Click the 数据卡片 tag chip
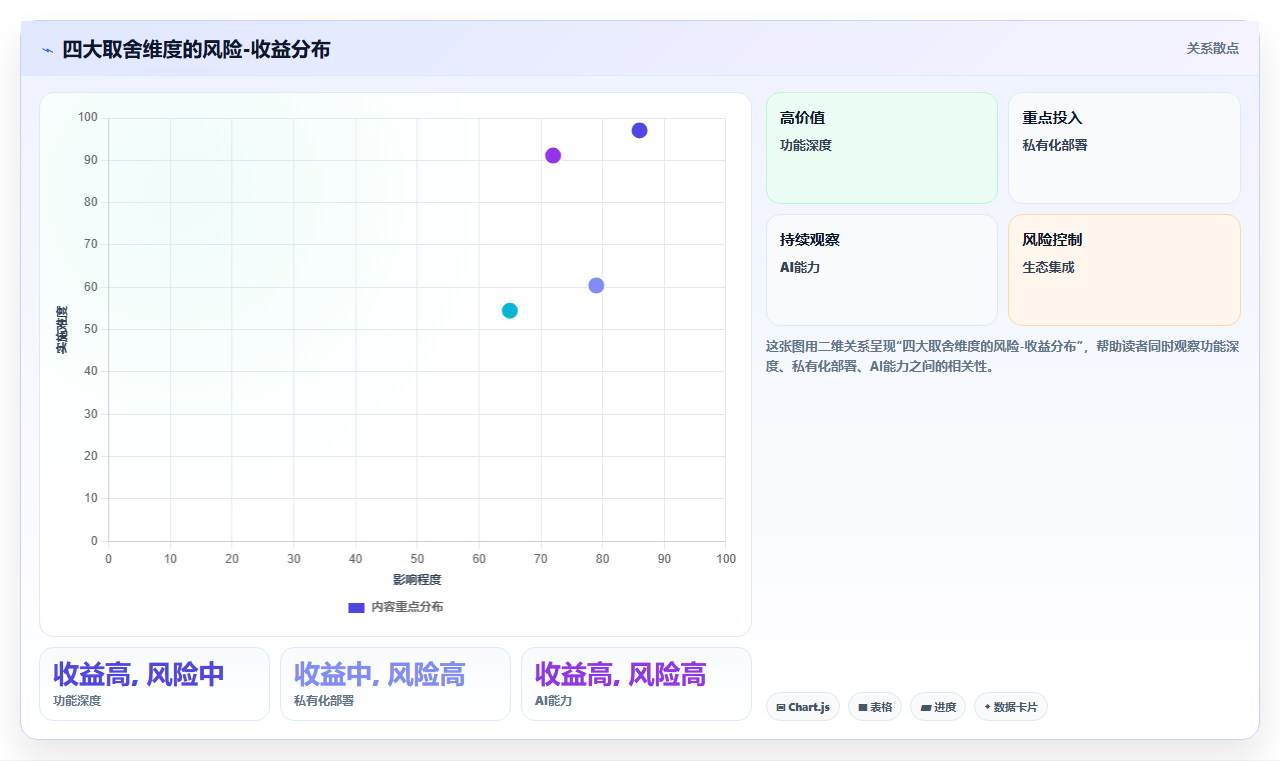 pyautogui.click(x=1011, y=707)
